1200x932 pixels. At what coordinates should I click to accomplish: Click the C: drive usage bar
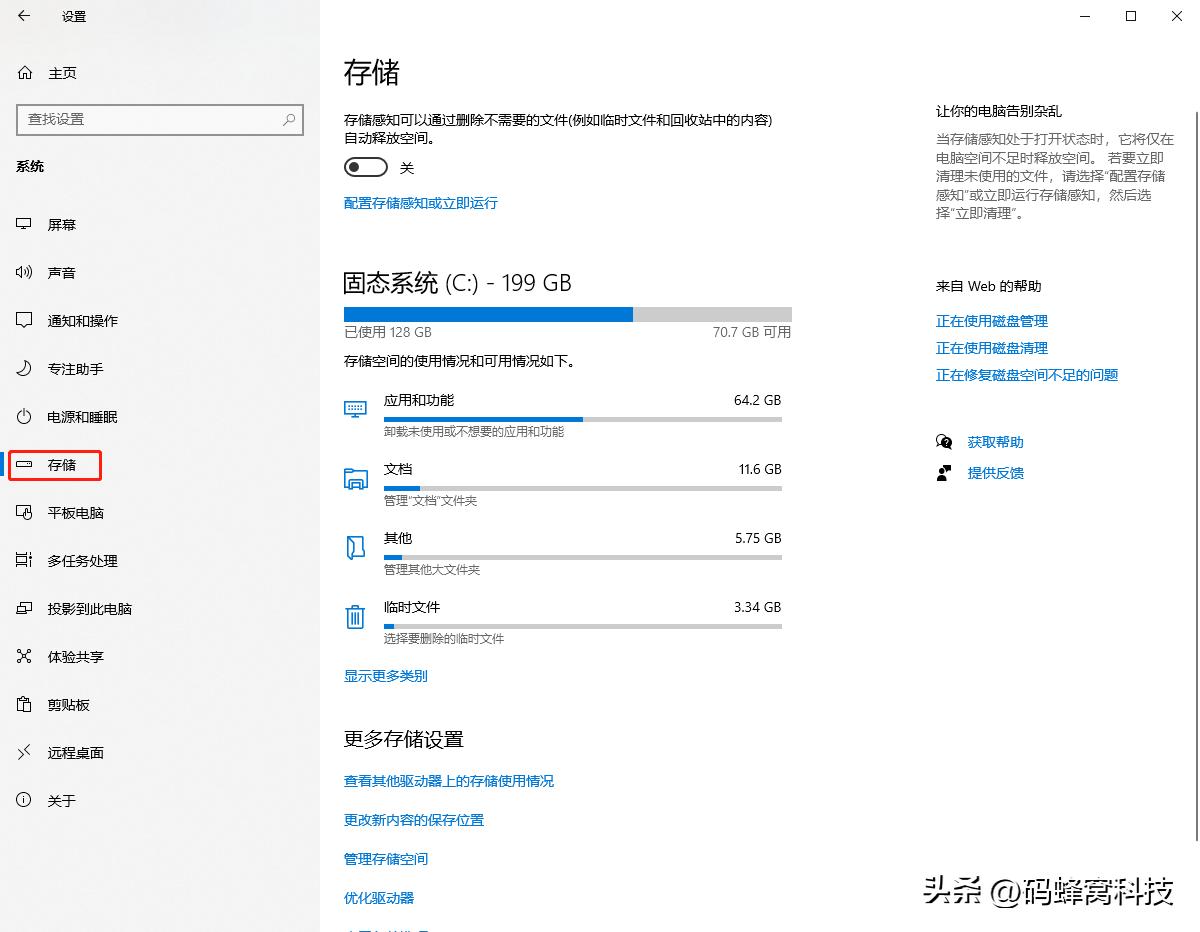[567, 314]
